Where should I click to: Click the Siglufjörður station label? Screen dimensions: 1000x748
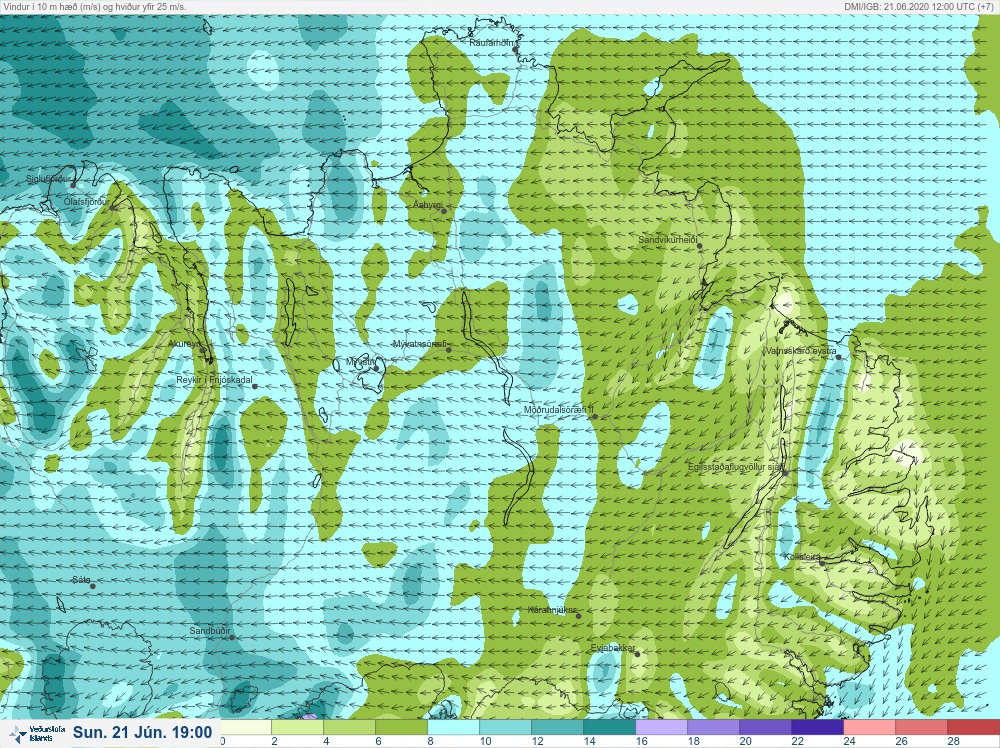48,179
